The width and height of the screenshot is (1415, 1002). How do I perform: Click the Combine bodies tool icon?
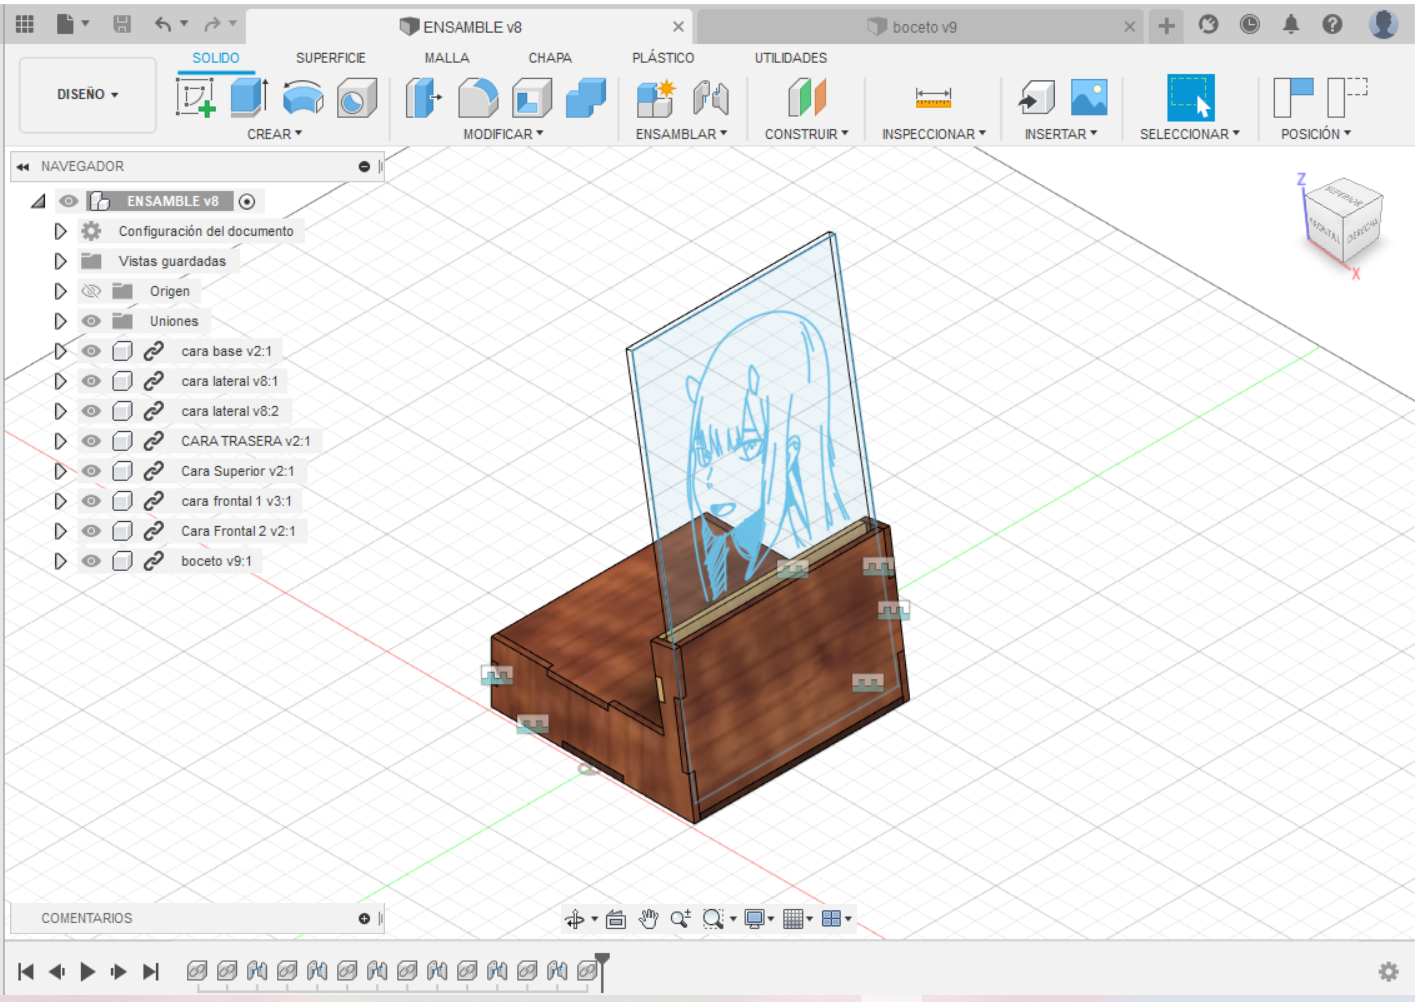[x=586, y=98]
